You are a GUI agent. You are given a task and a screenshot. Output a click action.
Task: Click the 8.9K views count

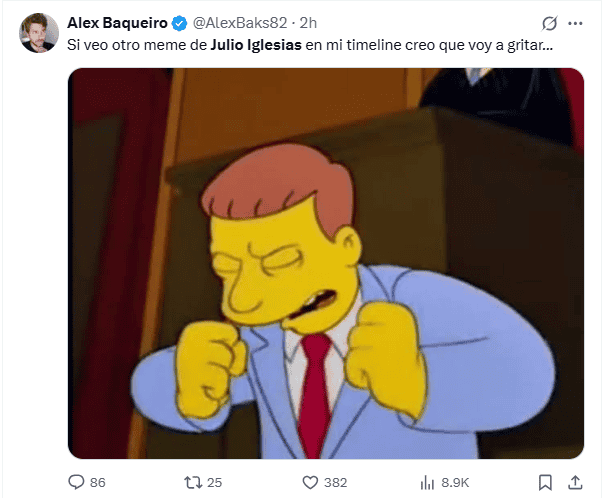click(x=455, y=483)
